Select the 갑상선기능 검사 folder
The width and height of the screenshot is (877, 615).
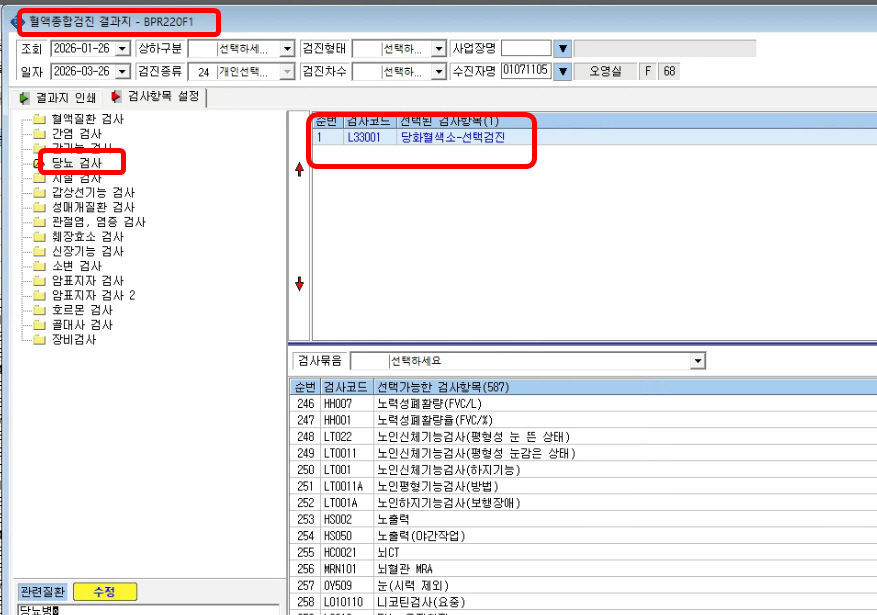85,192
